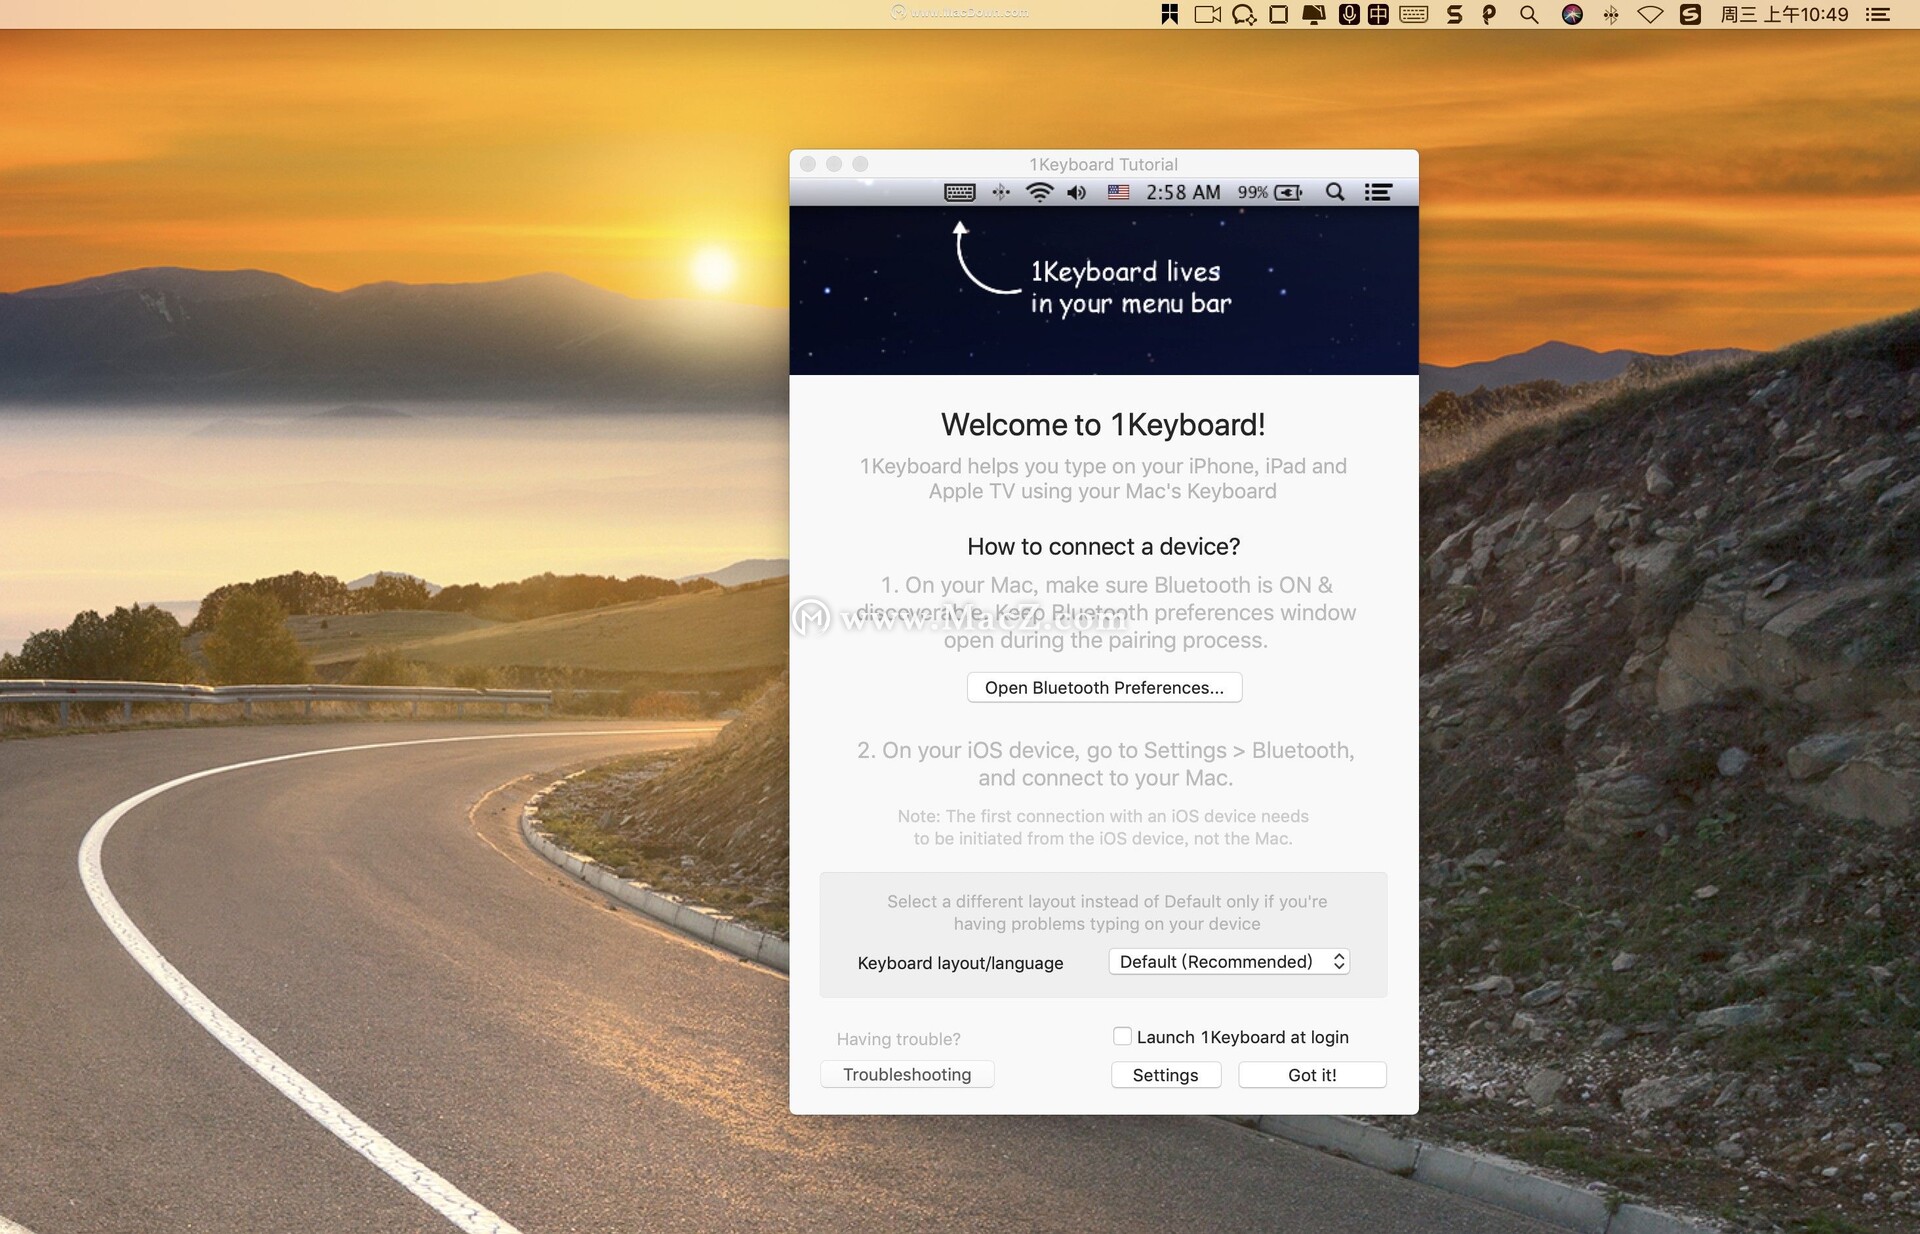Screen dimensions: 1920x1234
Task: Open Settings from the tutorial window
Action: pos(1165,1075)
